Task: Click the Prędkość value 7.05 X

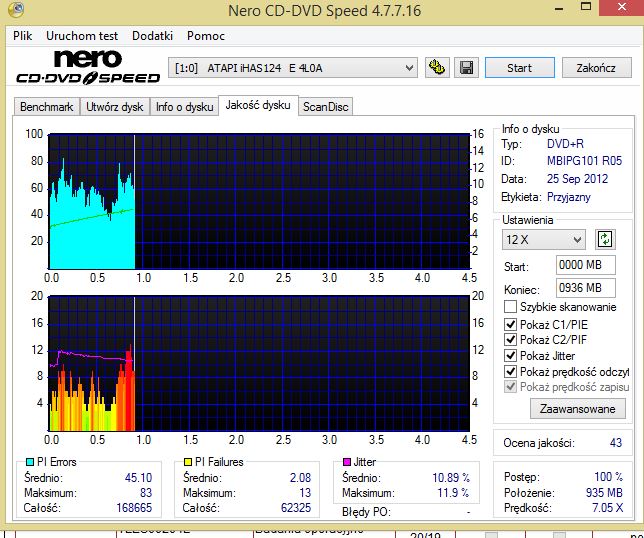Action: click(x=607, y=508)
